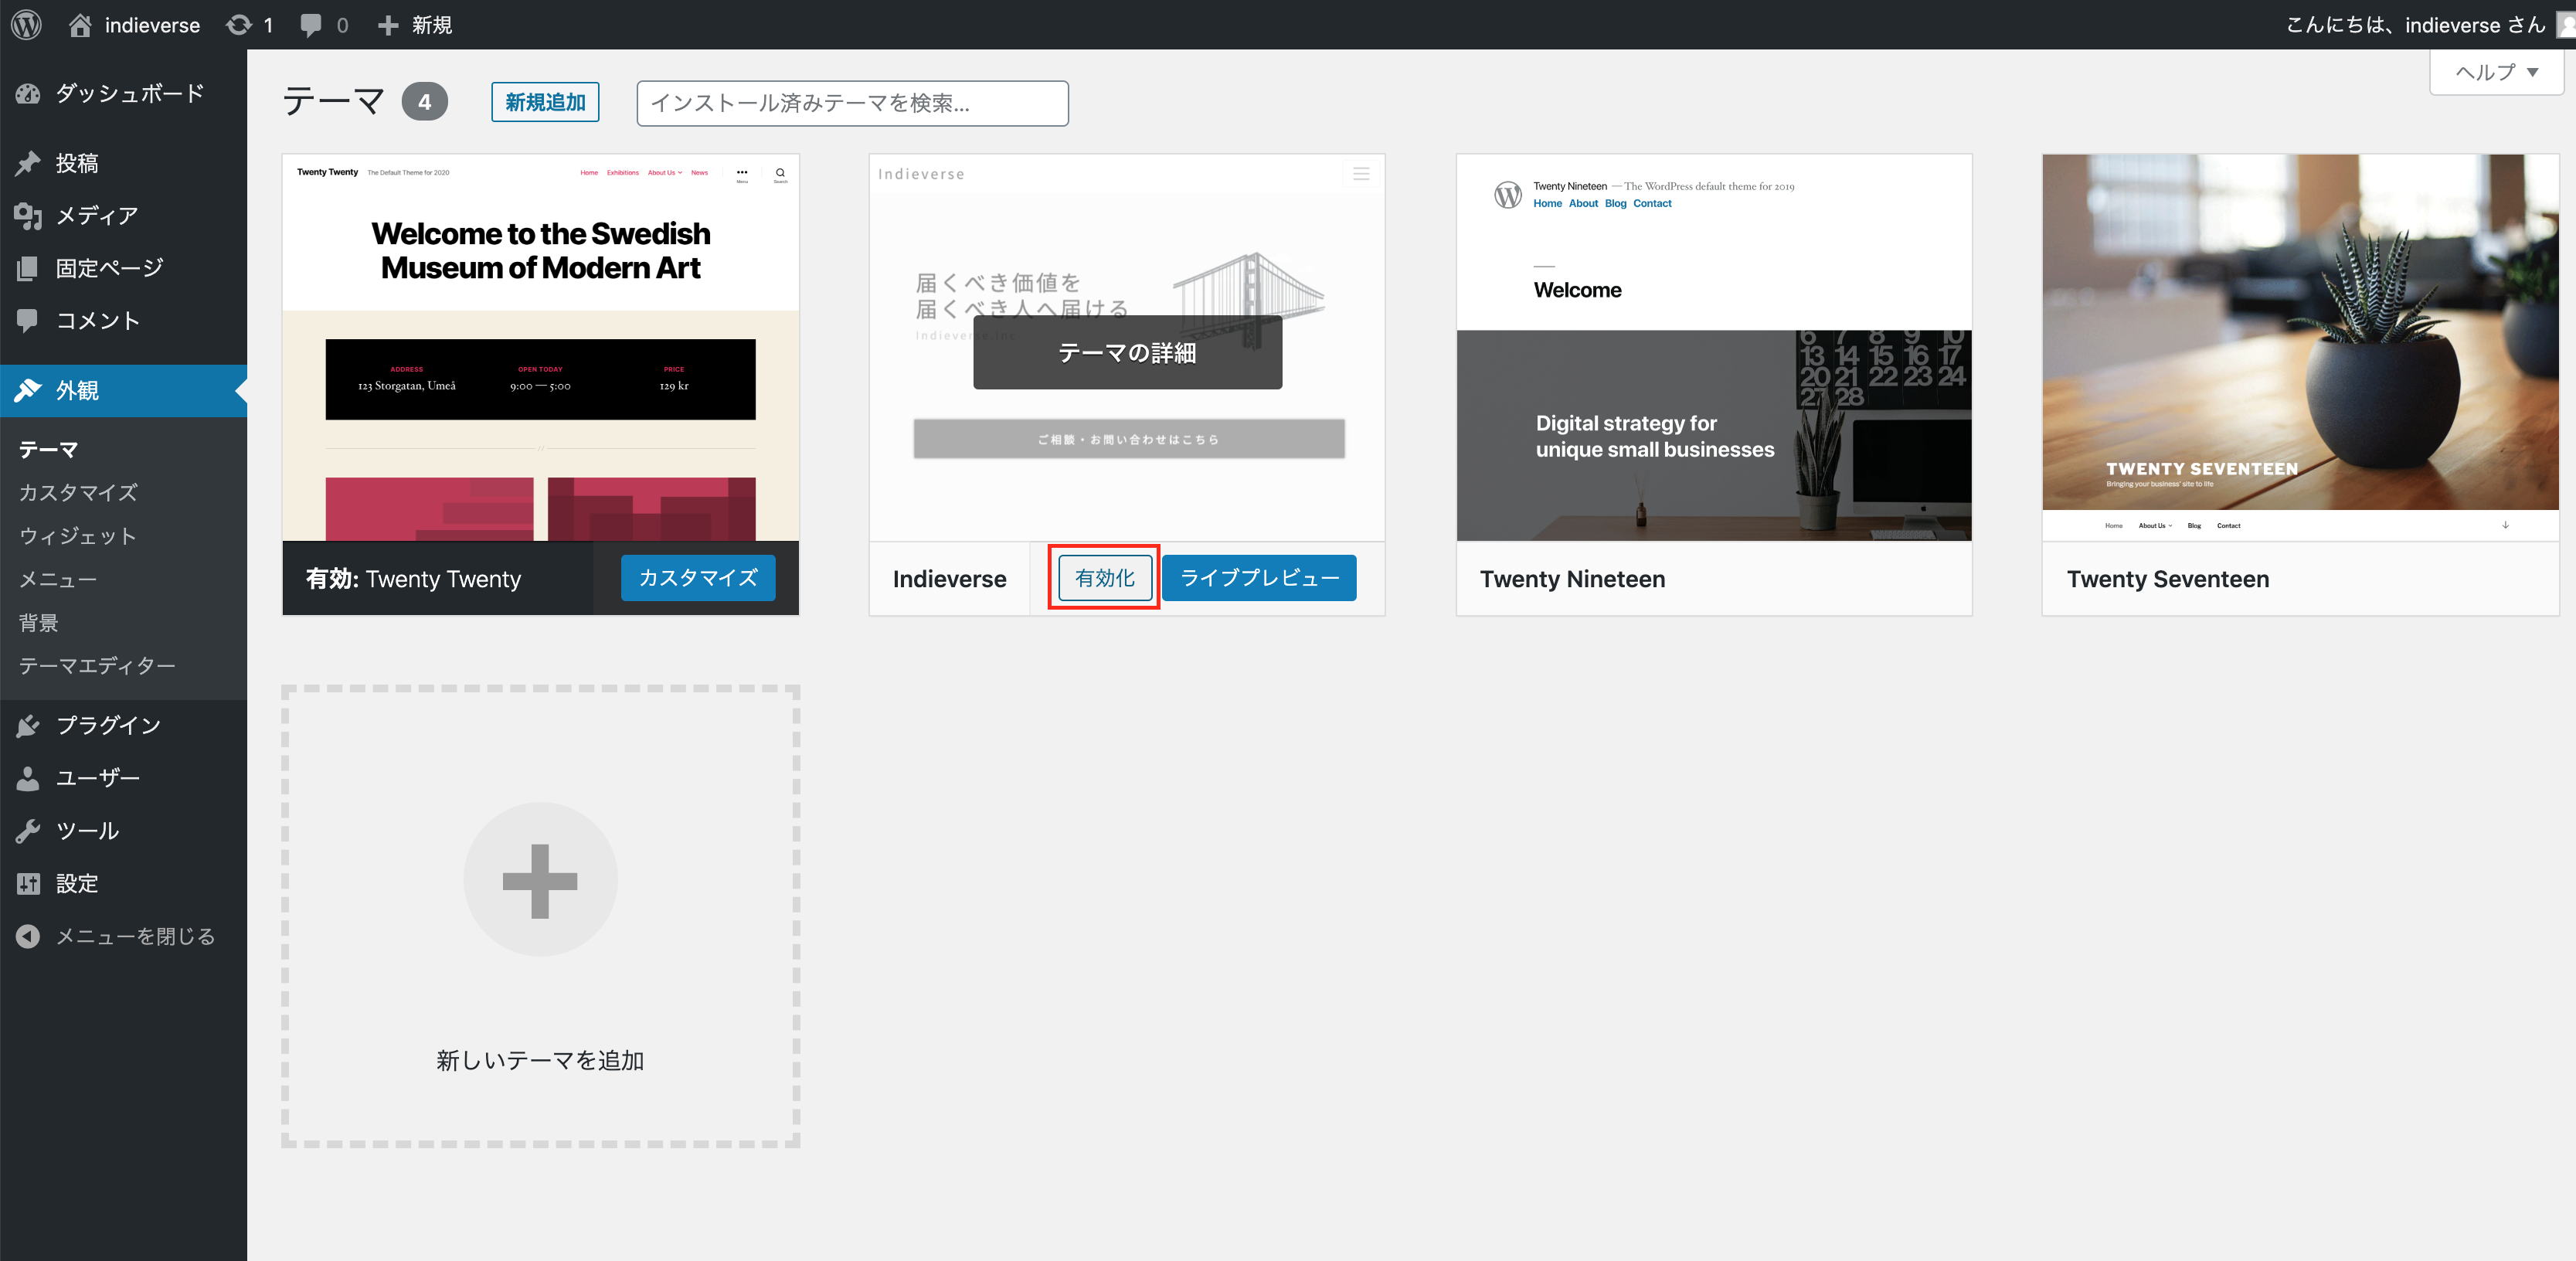2576x1261 pixels.
Task: Open 設定 settings menu
Action: [76, 883]
